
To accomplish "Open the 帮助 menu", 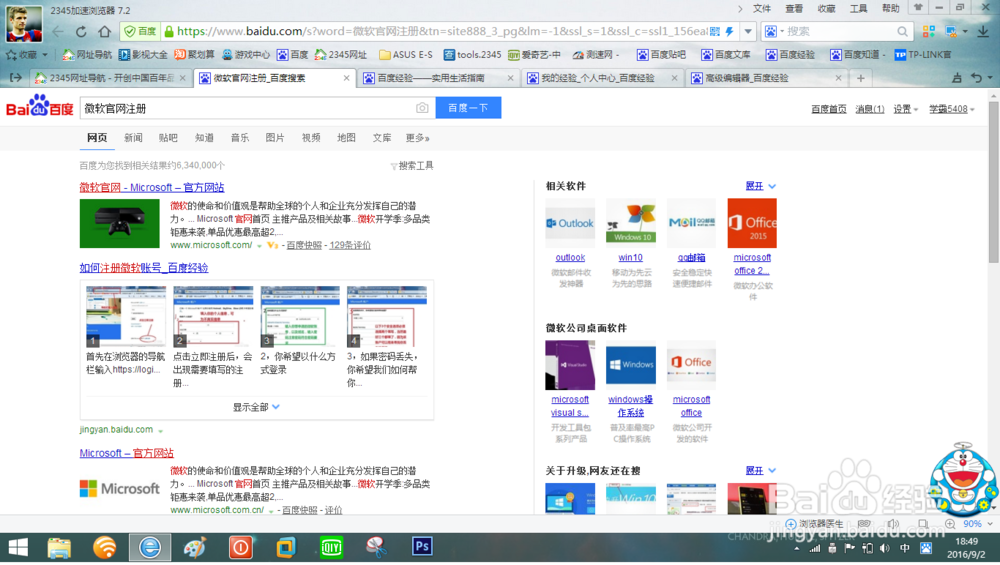I will click(x=890, y=8).
